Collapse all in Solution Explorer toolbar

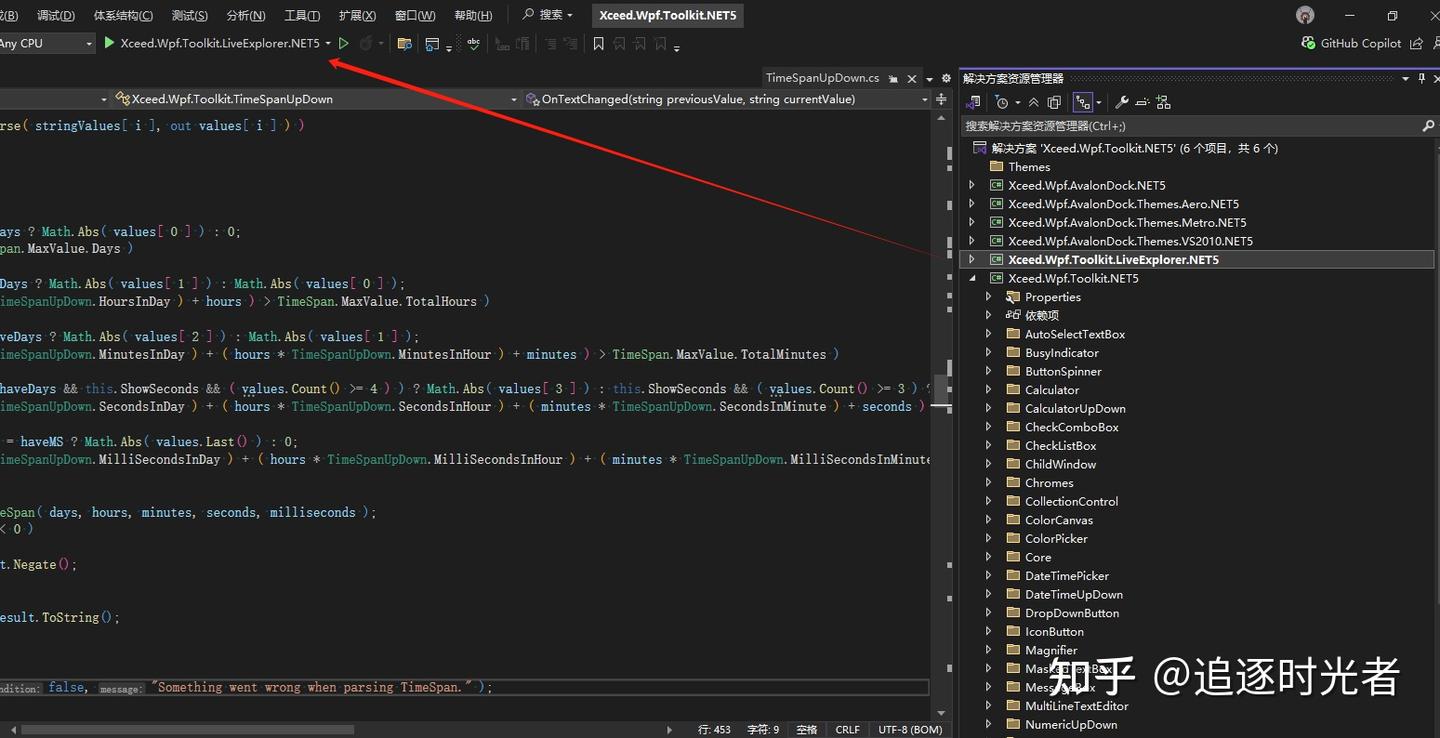[1034, 102]
